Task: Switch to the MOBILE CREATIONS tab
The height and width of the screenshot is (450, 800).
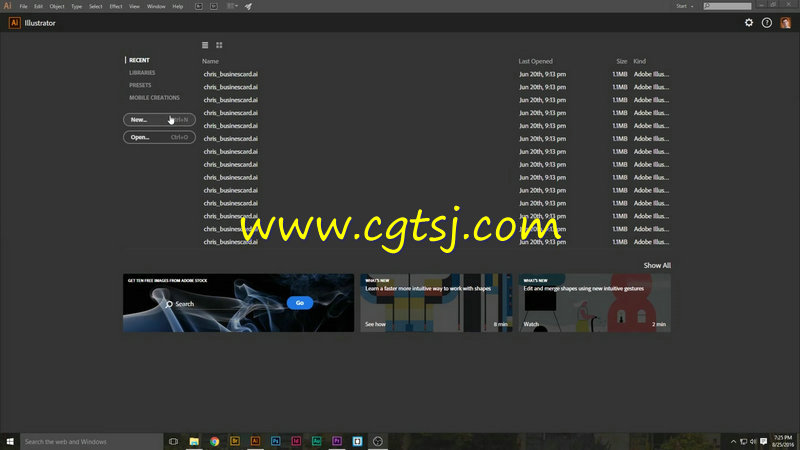Action: tap(154, 97)
